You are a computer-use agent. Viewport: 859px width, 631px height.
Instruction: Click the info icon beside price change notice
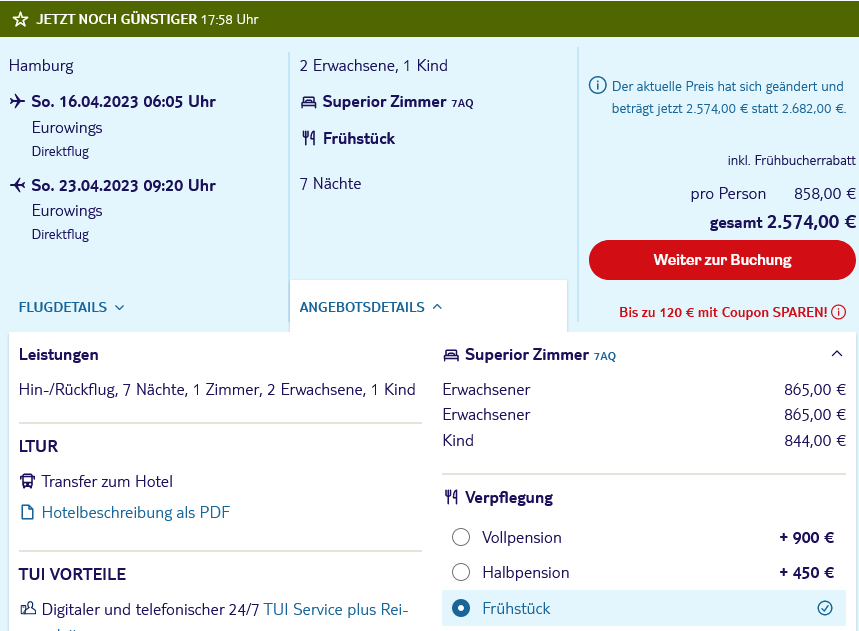[x=597, y=85]
